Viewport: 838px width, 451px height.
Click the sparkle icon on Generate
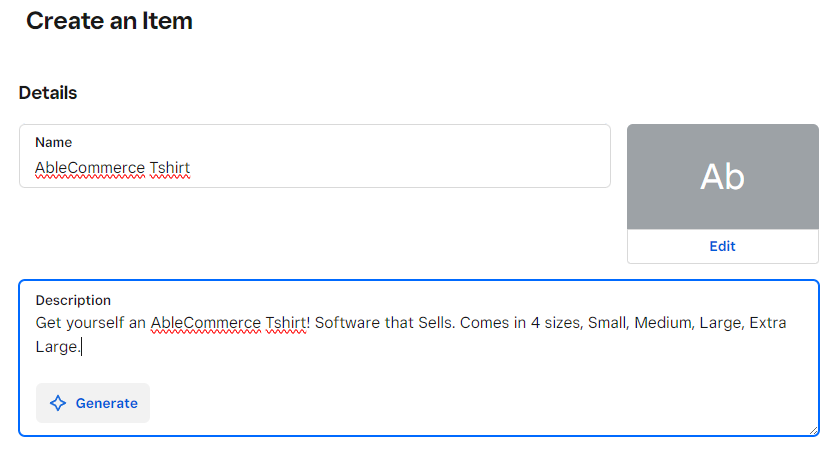coord(58,403)
